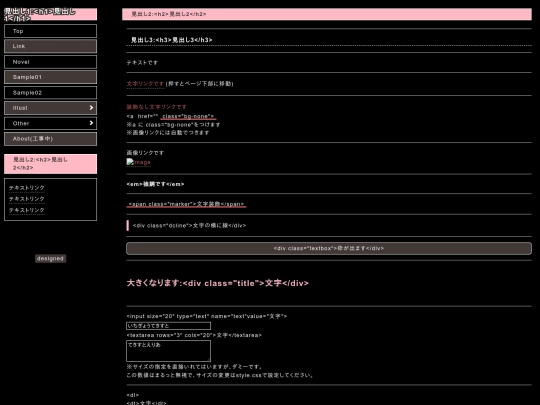Focus the てきすとえりあ textarea
Image resolution: width=540 pixels, height=405 pixels.
tap(168, 351)
